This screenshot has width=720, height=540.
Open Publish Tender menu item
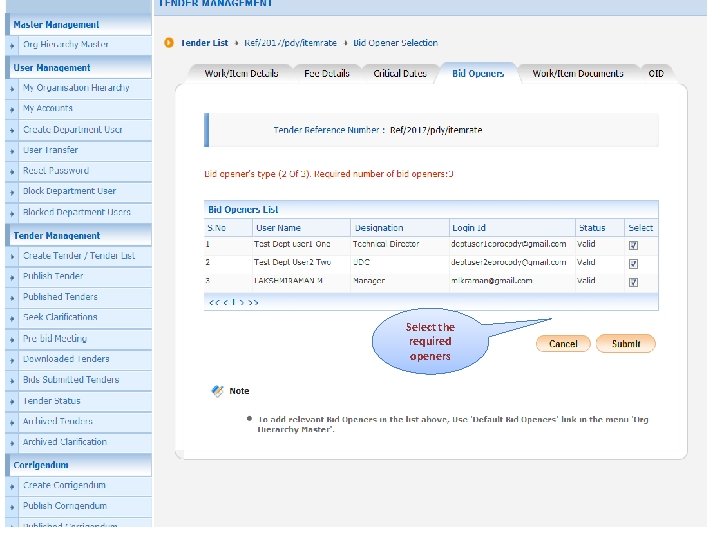tap(53, 276)
